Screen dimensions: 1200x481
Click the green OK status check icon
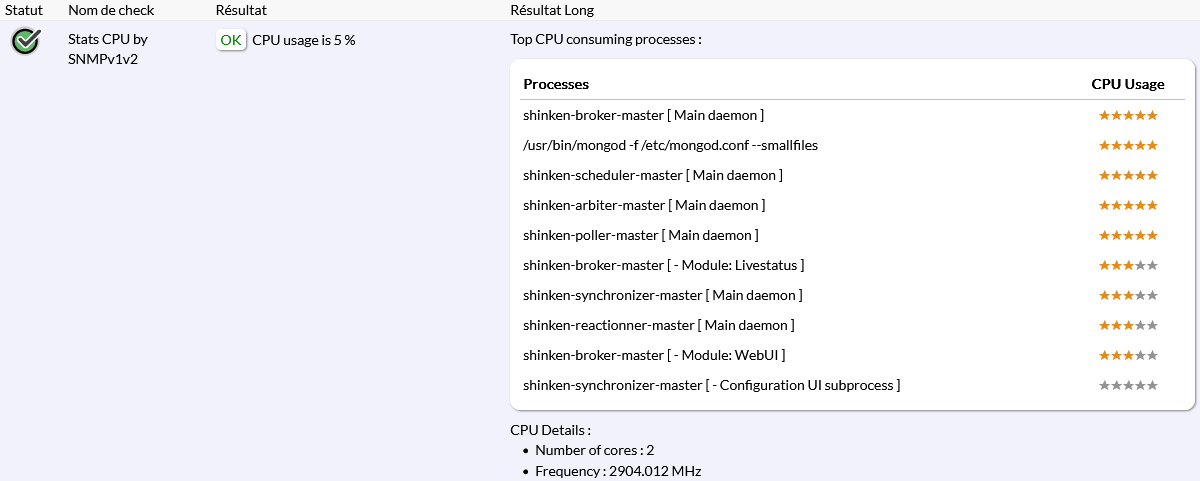tap(26, 41)
